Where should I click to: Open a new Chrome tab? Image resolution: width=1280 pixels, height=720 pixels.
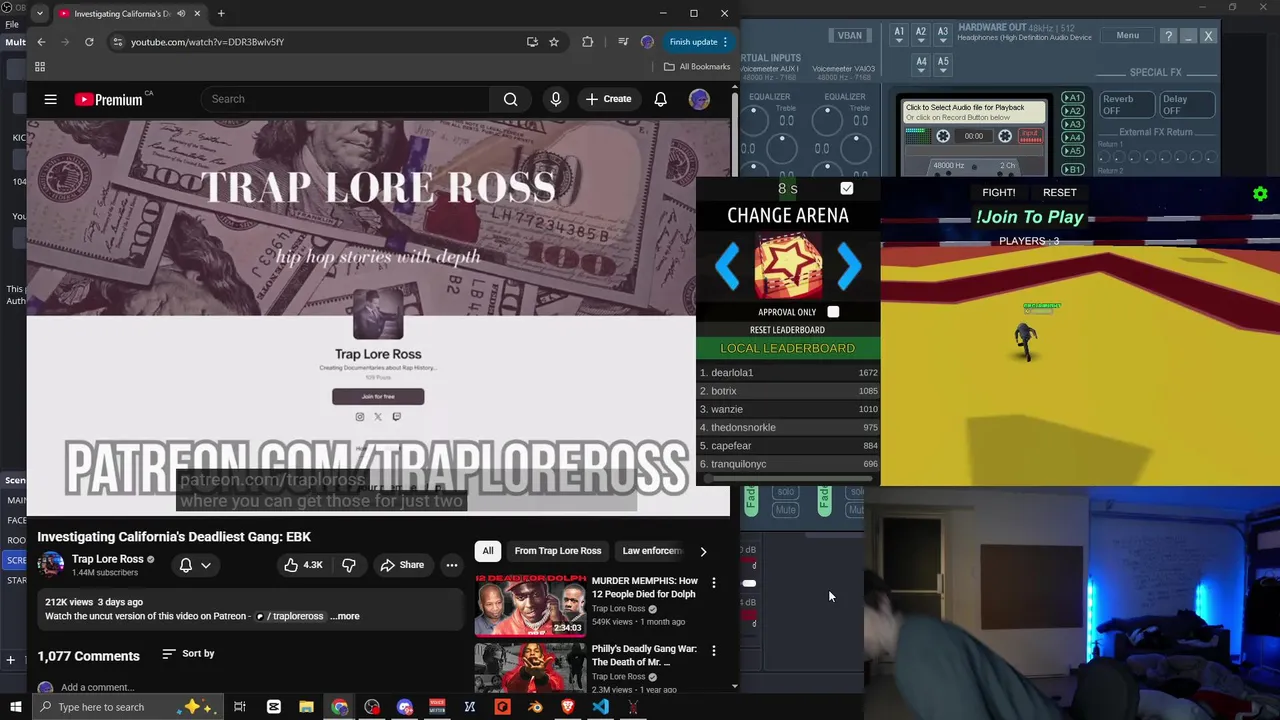pos(221,14)
